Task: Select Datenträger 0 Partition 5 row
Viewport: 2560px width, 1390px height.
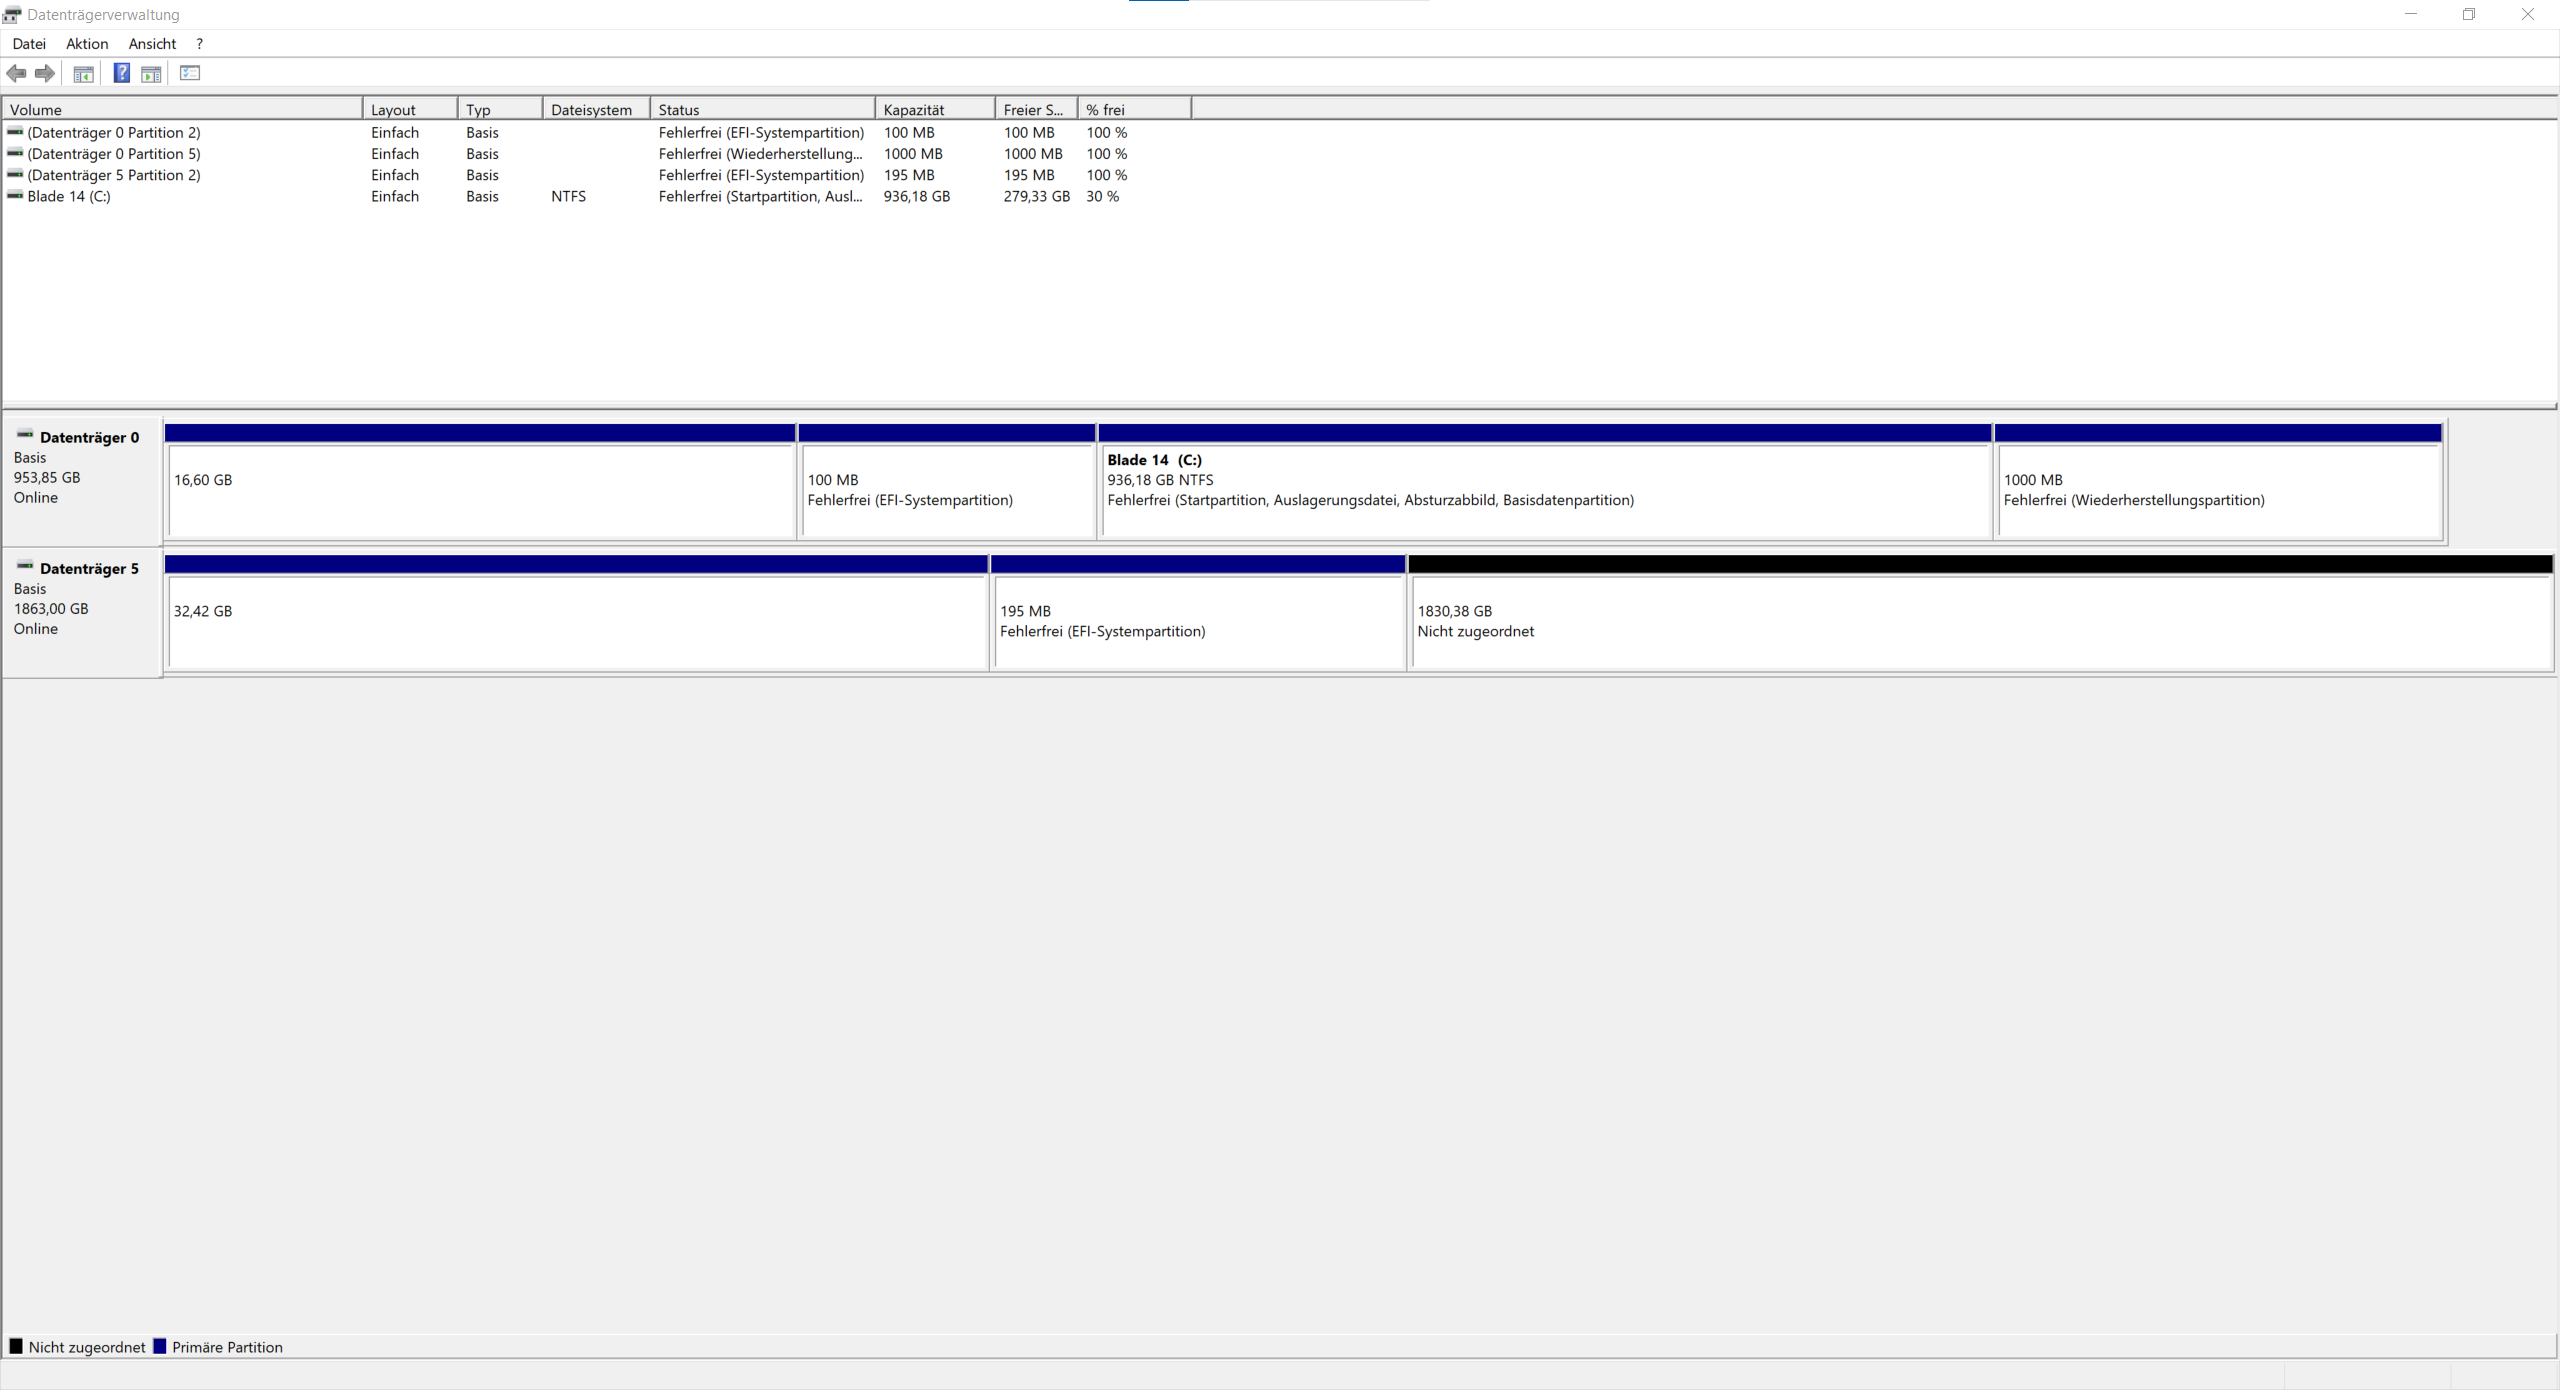Action: (114, 154)
